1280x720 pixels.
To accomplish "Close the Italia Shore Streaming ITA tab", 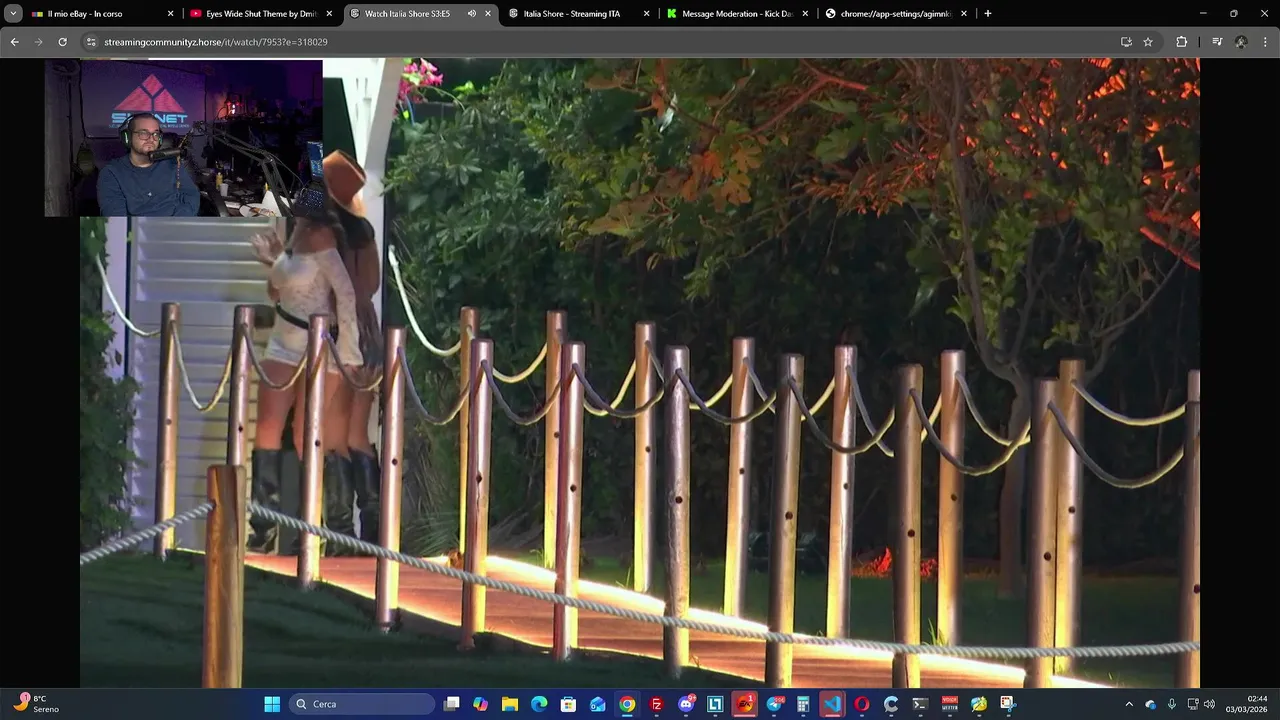I will click(646, 14).
